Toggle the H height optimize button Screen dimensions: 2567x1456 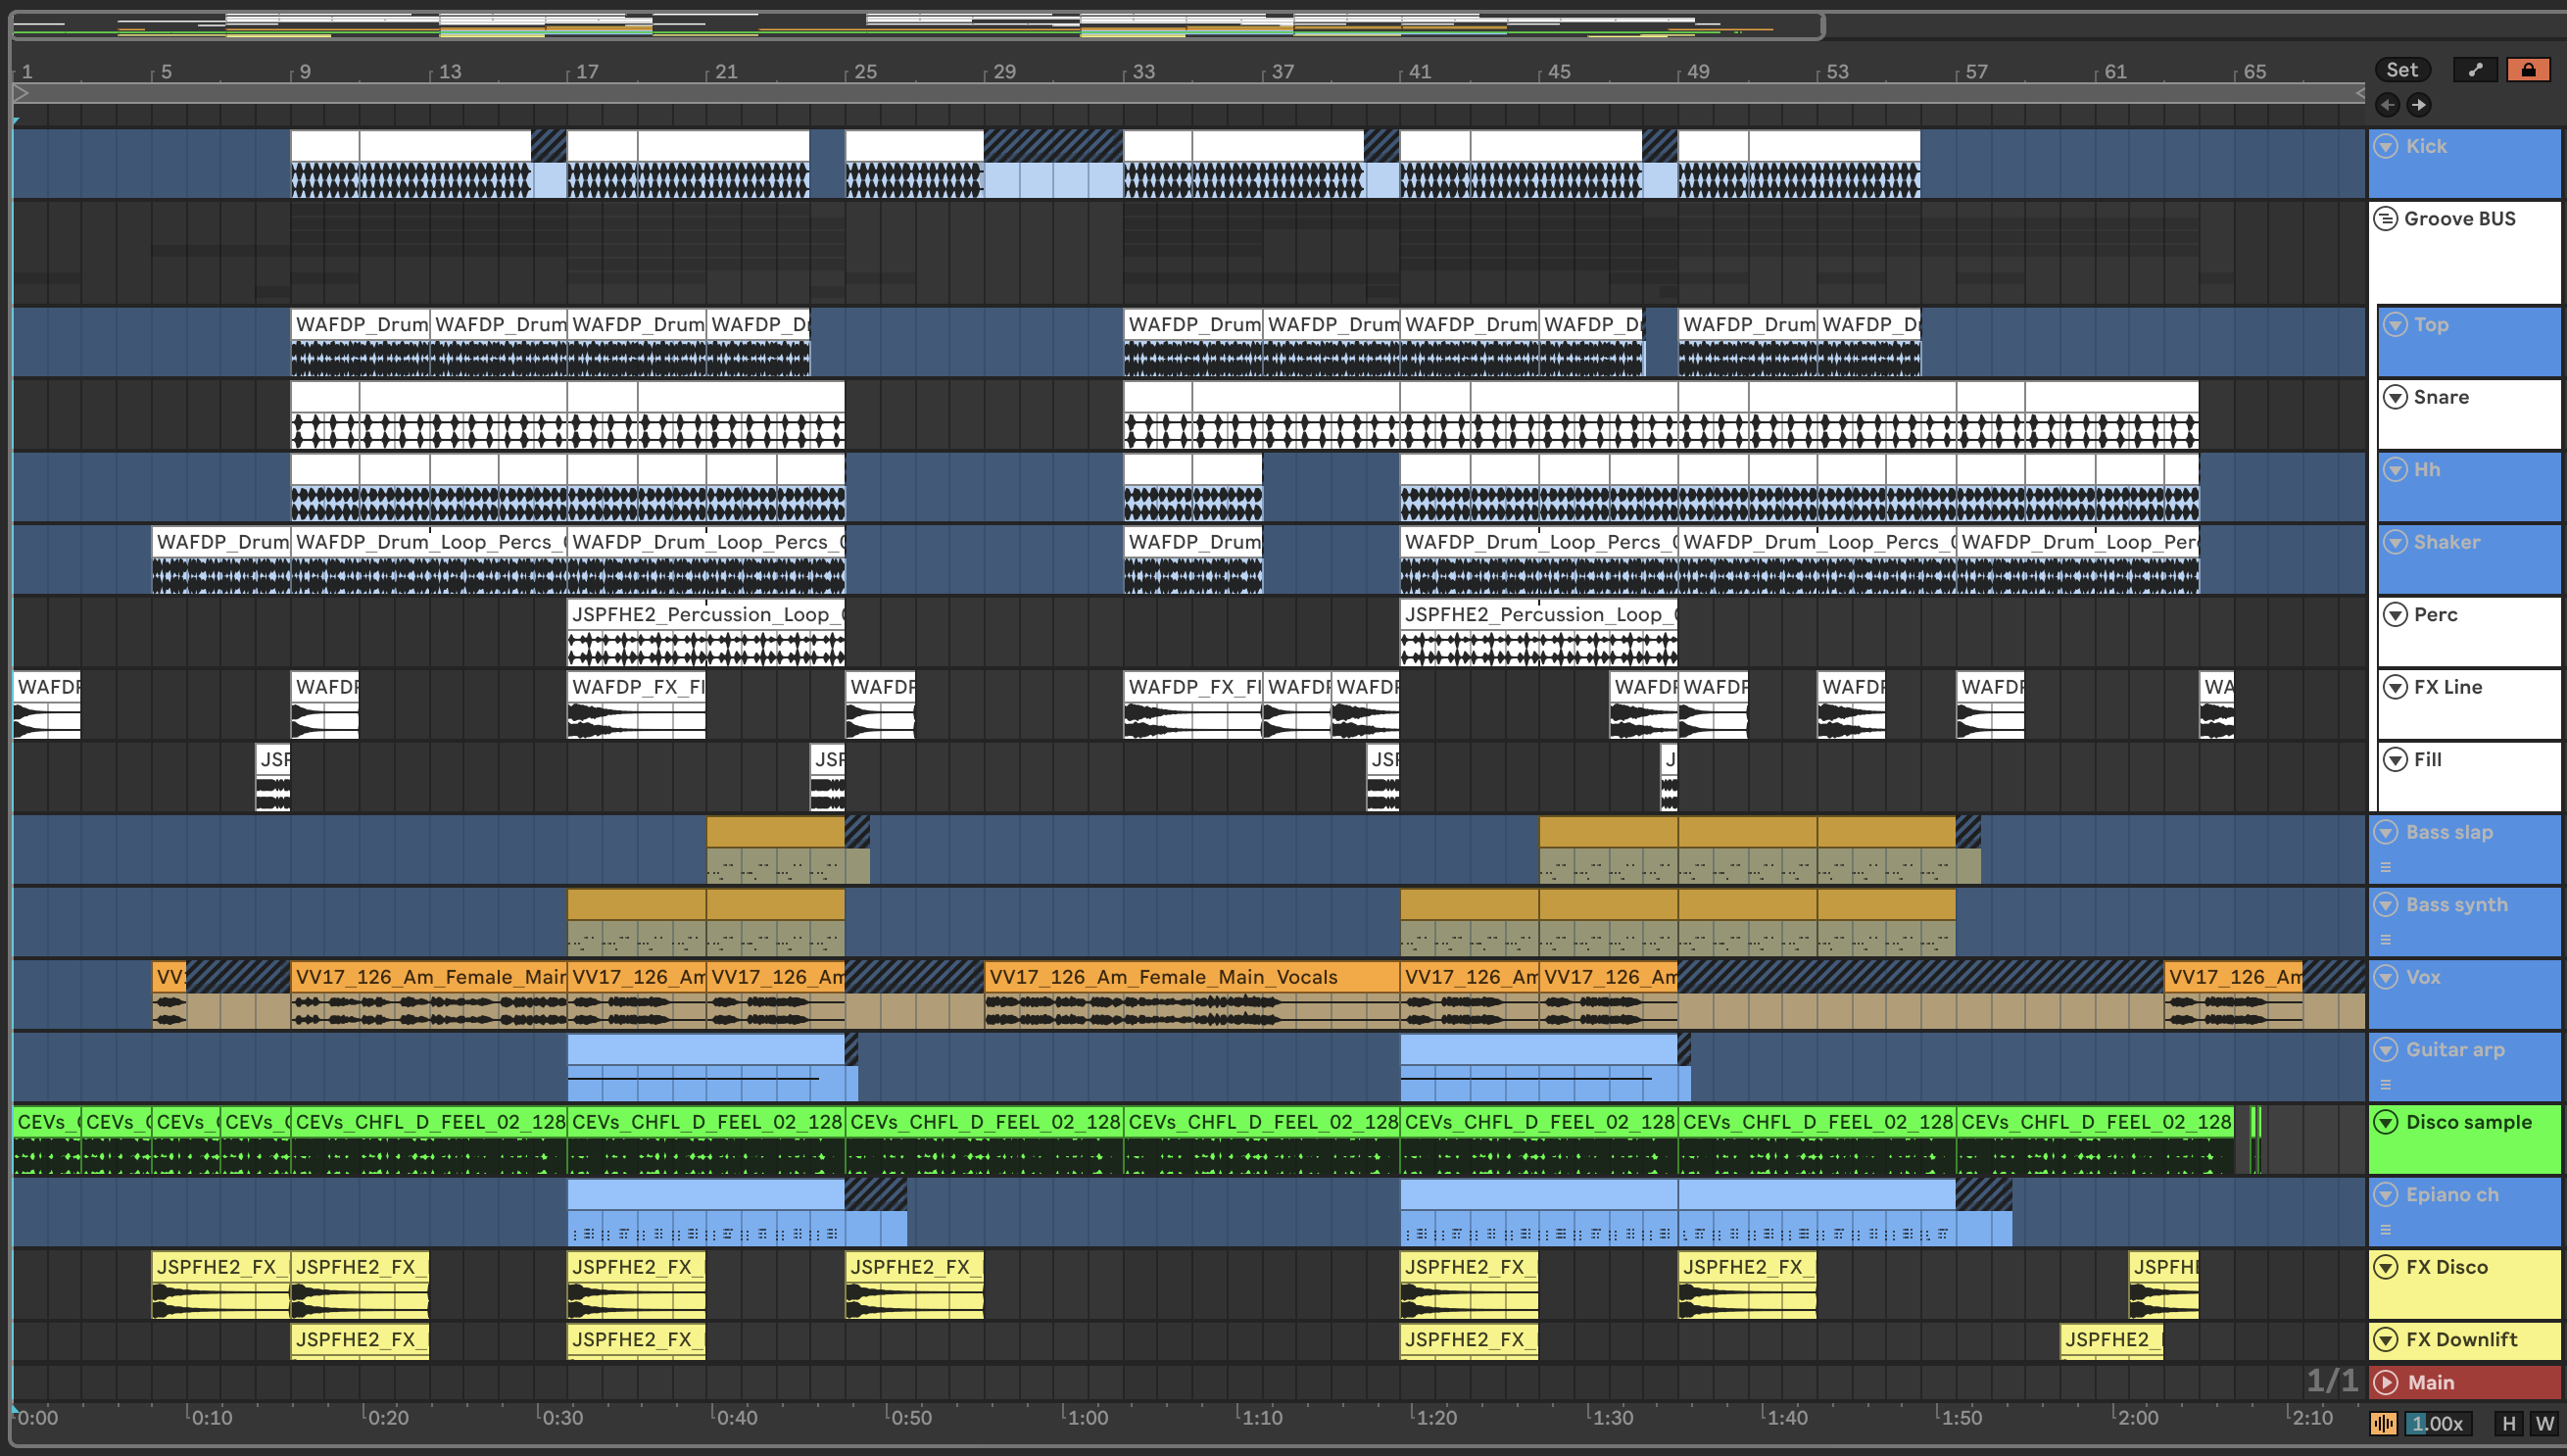pyautogui.click(x=2508, y=1423)
